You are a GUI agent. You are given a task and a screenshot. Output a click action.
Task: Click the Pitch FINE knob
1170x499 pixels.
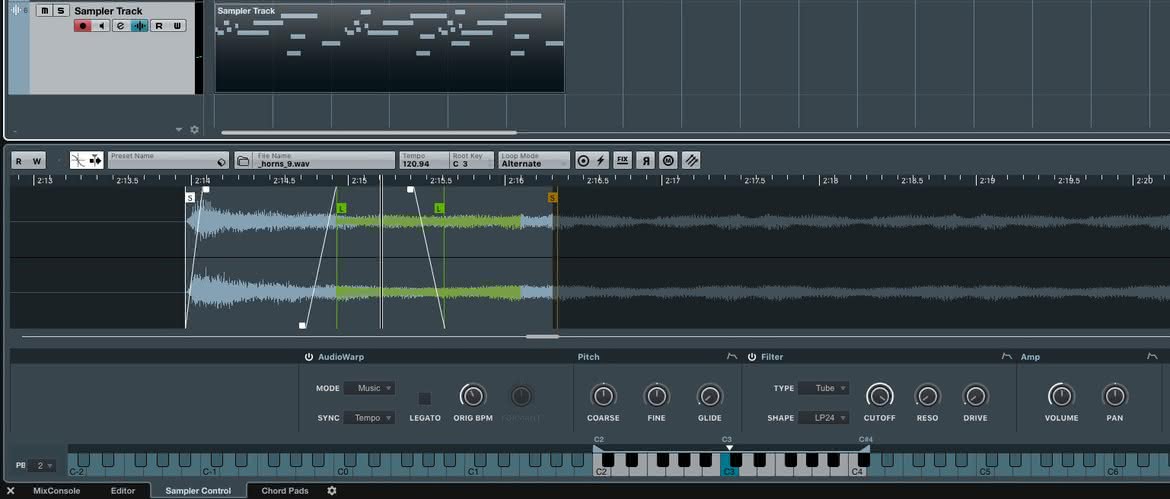coord(657,395)
